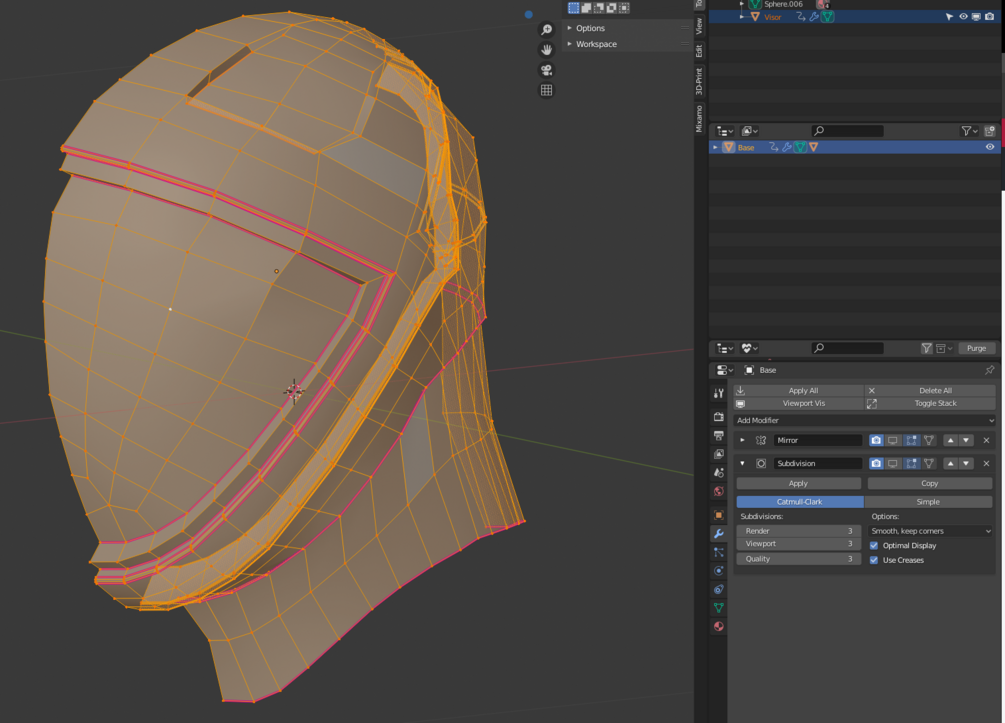1005x723 pixels.
Task: Click the Purge button
Action: point(976,348)
